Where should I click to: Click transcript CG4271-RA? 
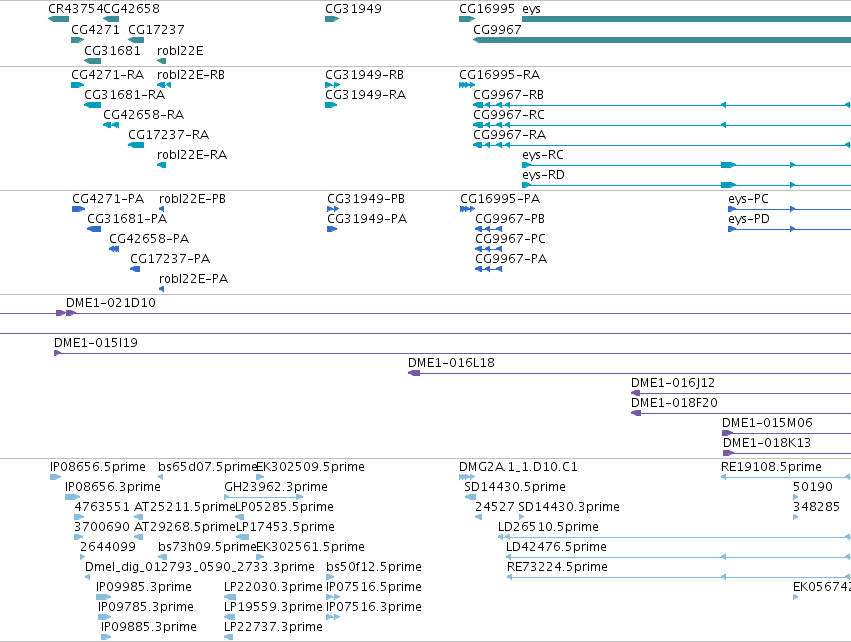tap(107, 74)
